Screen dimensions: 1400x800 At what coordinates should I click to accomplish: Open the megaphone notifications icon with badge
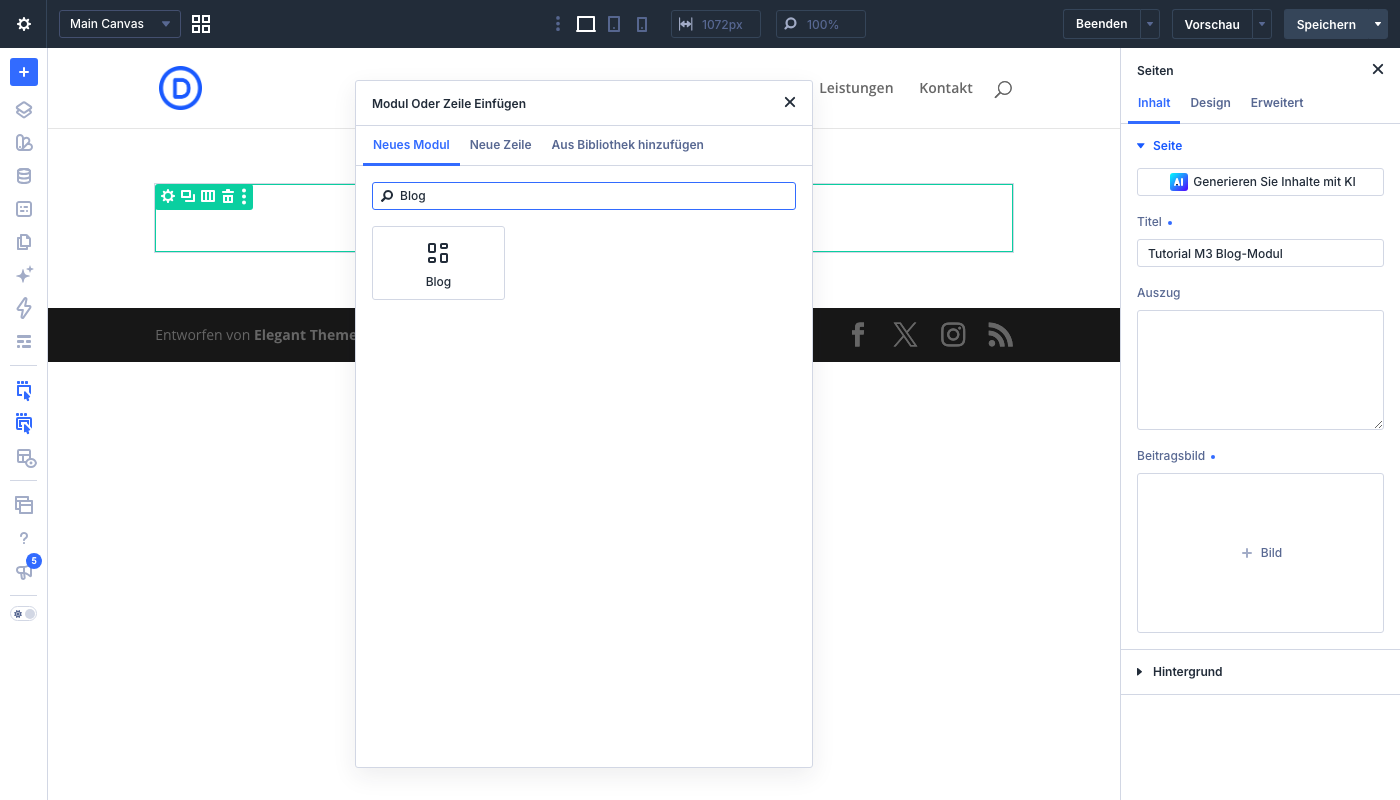pyautogui.click(x=24, y=571)
